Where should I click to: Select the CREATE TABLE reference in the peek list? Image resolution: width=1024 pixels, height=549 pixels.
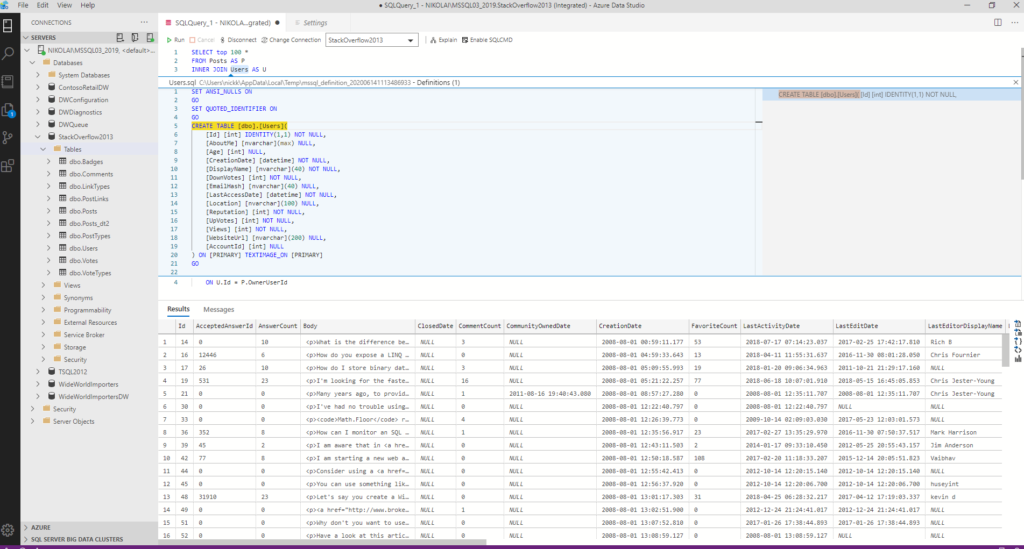[x=891, y=95]
